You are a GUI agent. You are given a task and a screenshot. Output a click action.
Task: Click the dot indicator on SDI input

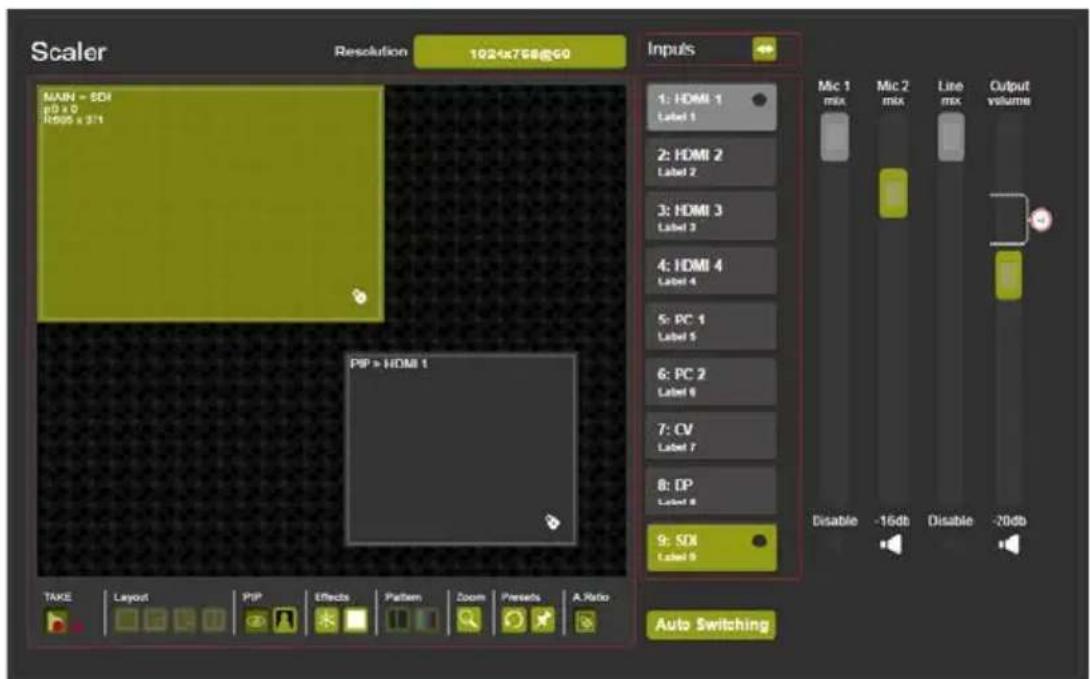tap(759, 540)
